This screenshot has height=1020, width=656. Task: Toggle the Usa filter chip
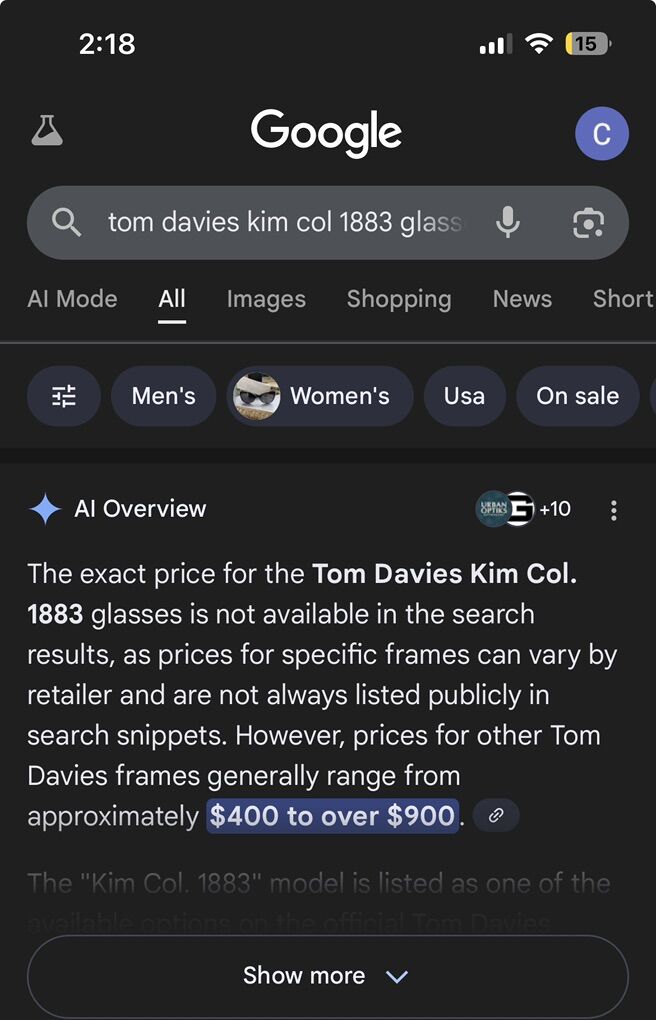(464, 396)
